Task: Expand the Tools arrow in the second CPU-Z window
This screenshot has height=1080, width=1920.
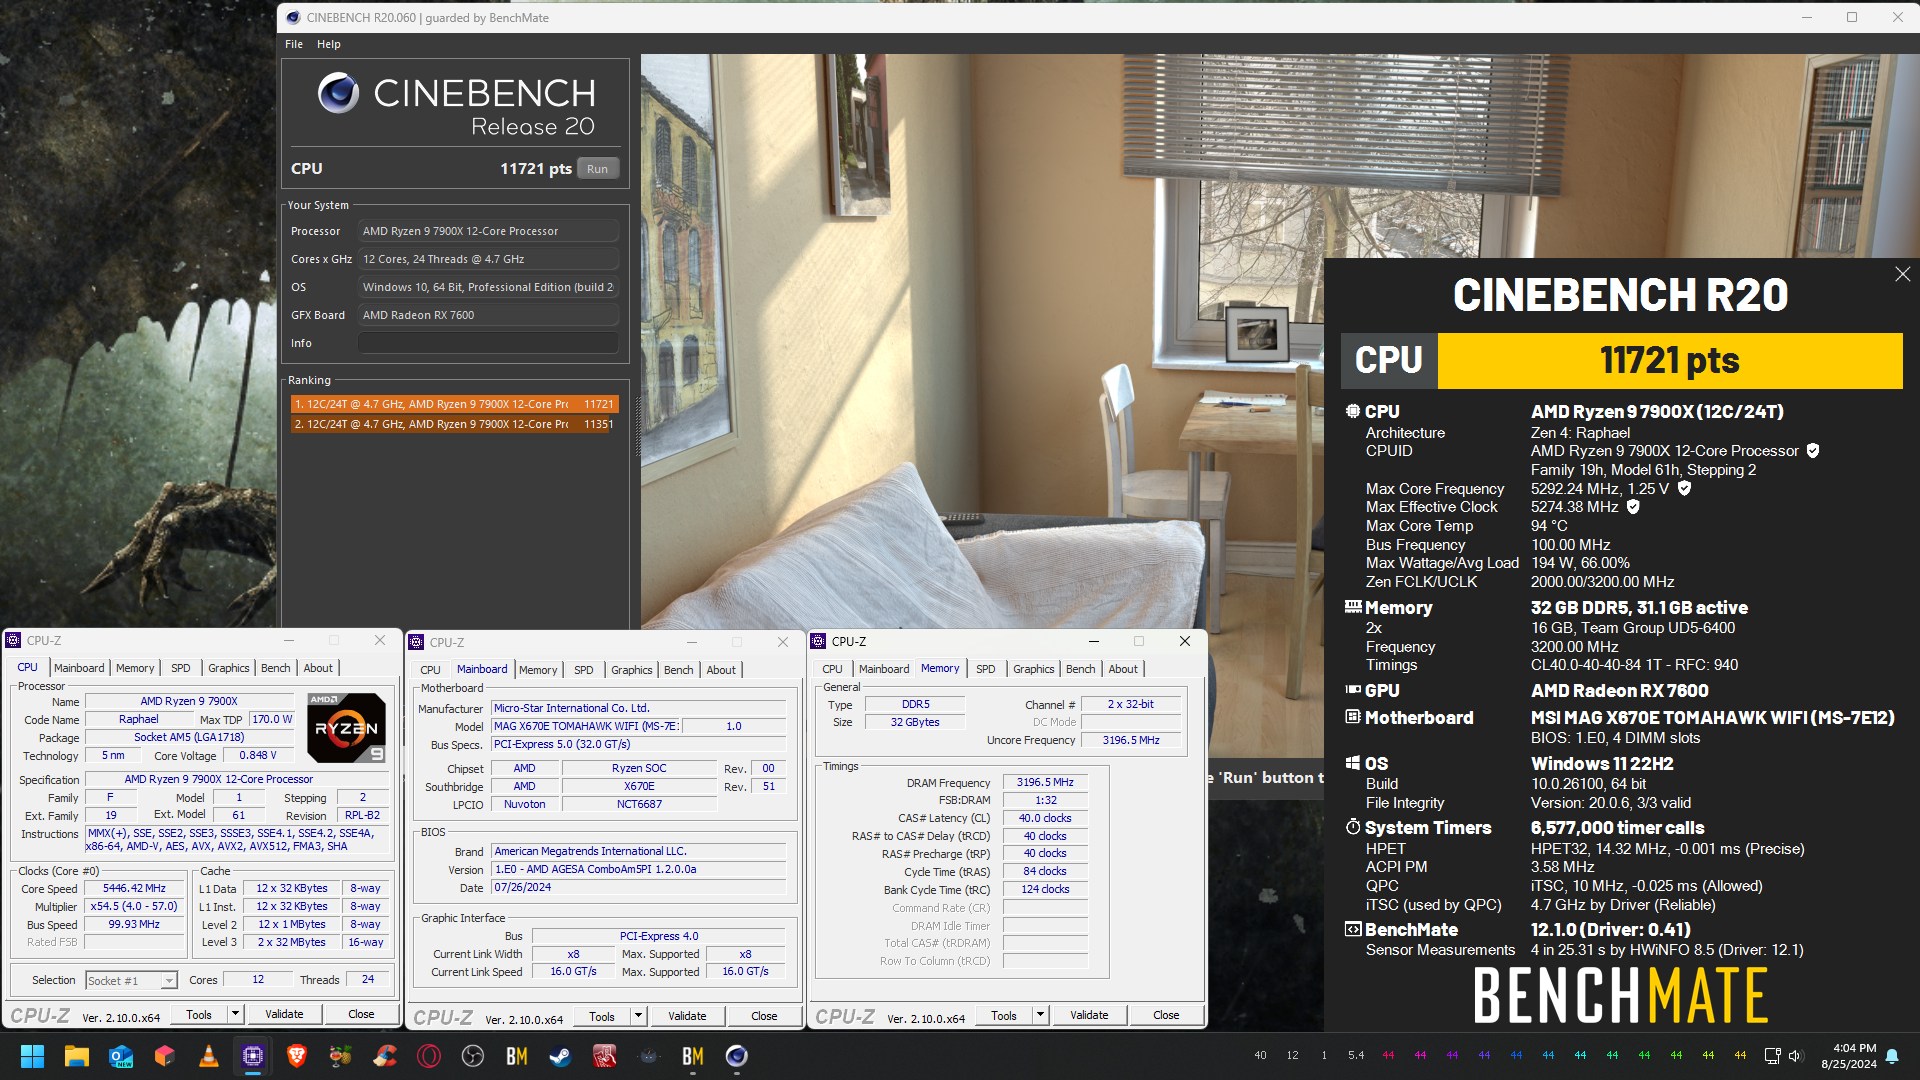Action: pyautogui.click(x=638, y=1016)
